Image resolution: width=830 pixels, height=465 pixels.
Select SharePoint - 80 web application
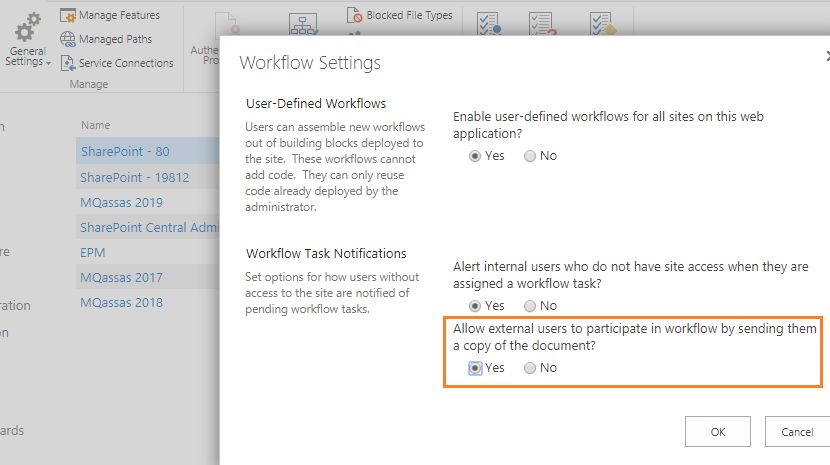point(125,151)
